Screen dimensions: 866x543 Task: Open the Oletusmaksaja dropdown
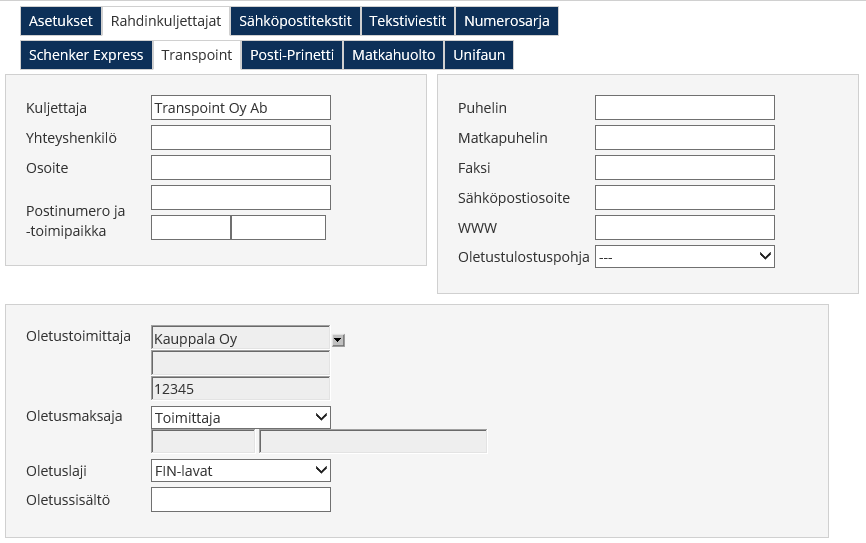pos(240,417)
